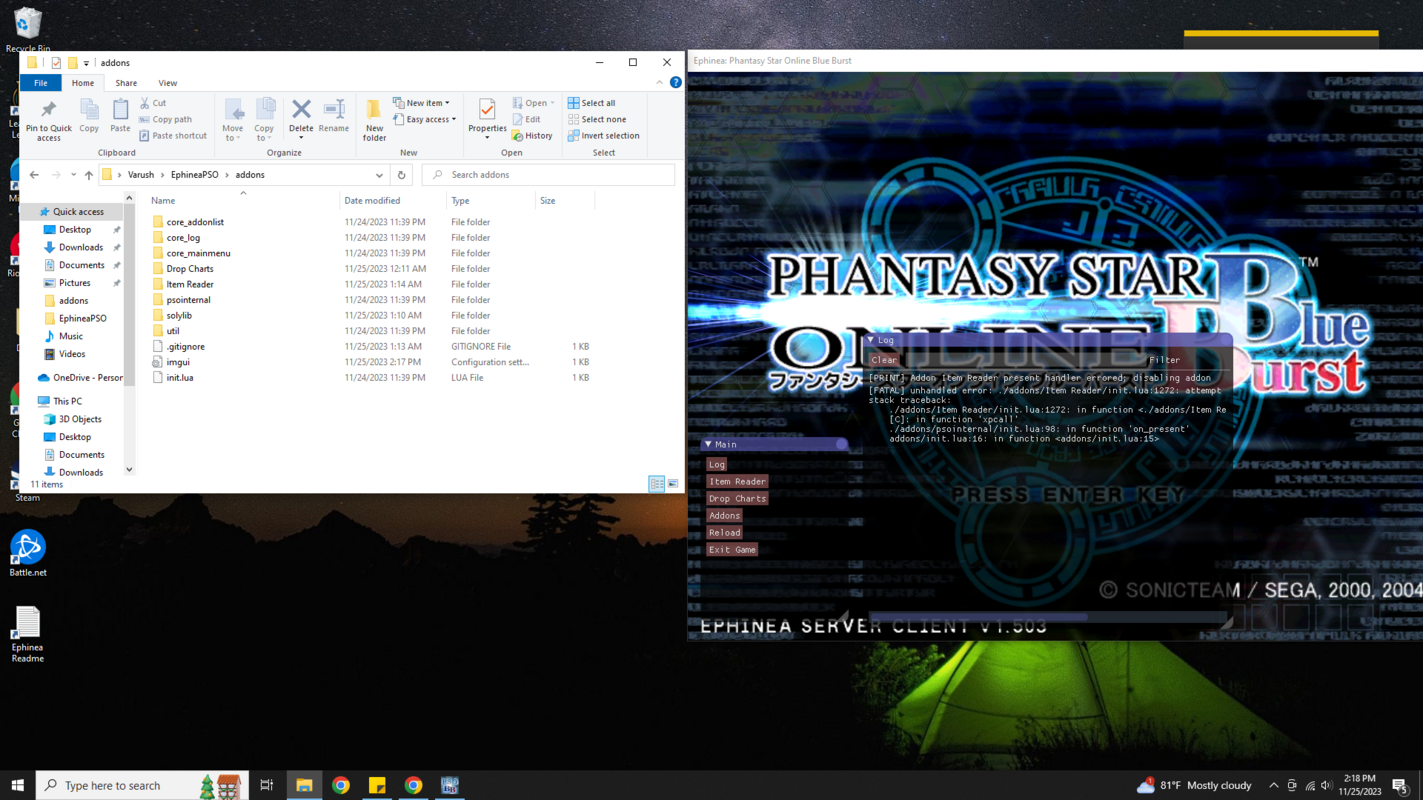The image size is (1423, 800).
Task: Open the Easy access dropdown
Action: pyautogui.click(x=425, y=119)
